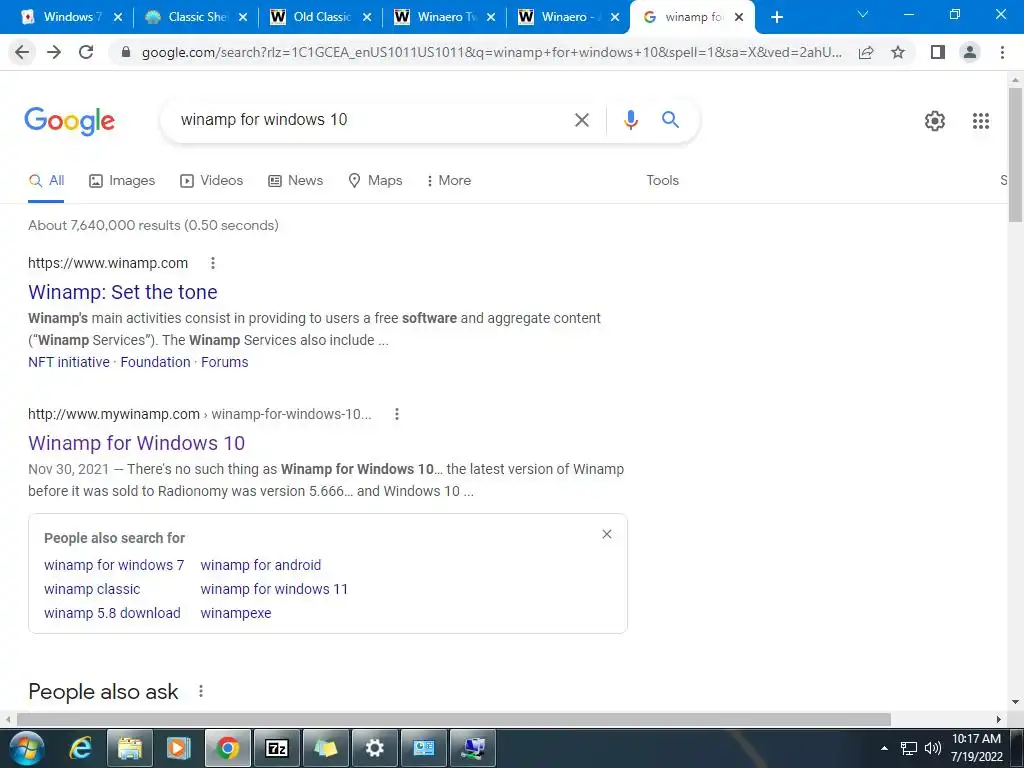Go forward with the browser forward arrow
The width and height of the screenshot is (1024, 768).
[54, 52]
